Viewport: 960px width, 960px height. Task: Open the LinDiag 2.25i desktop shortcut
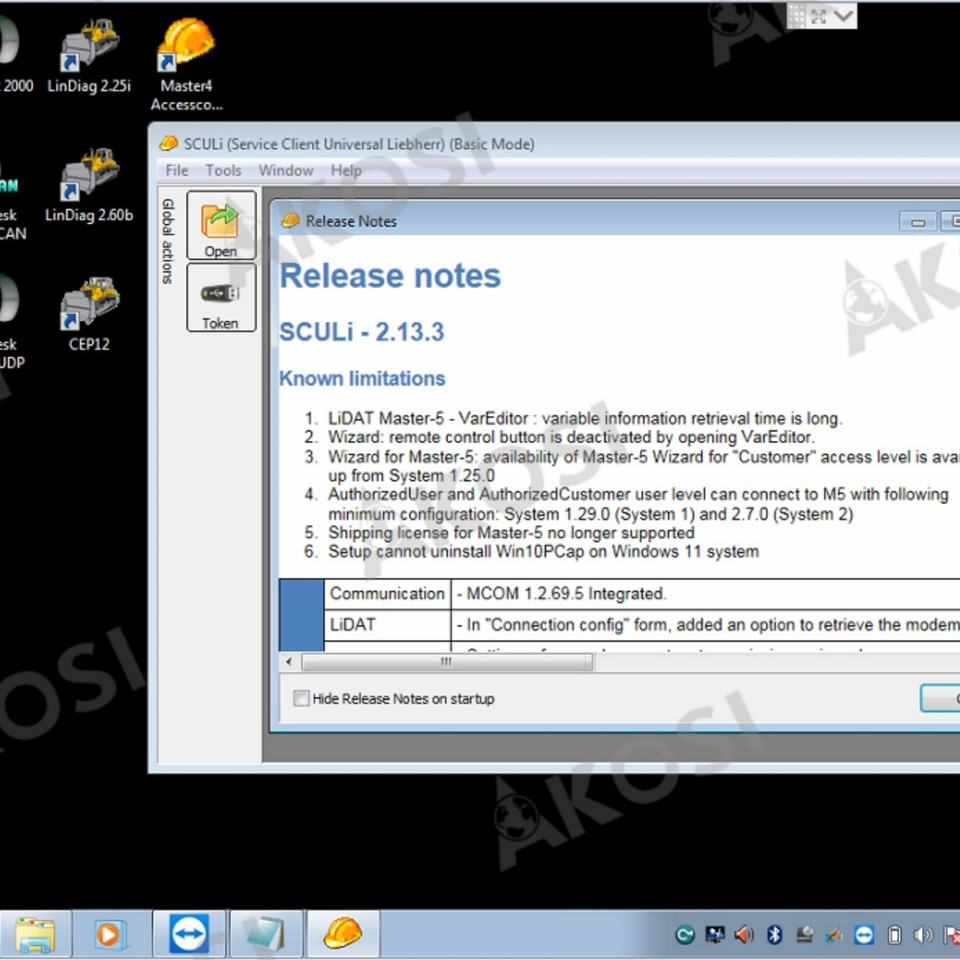tap(89, 57)
